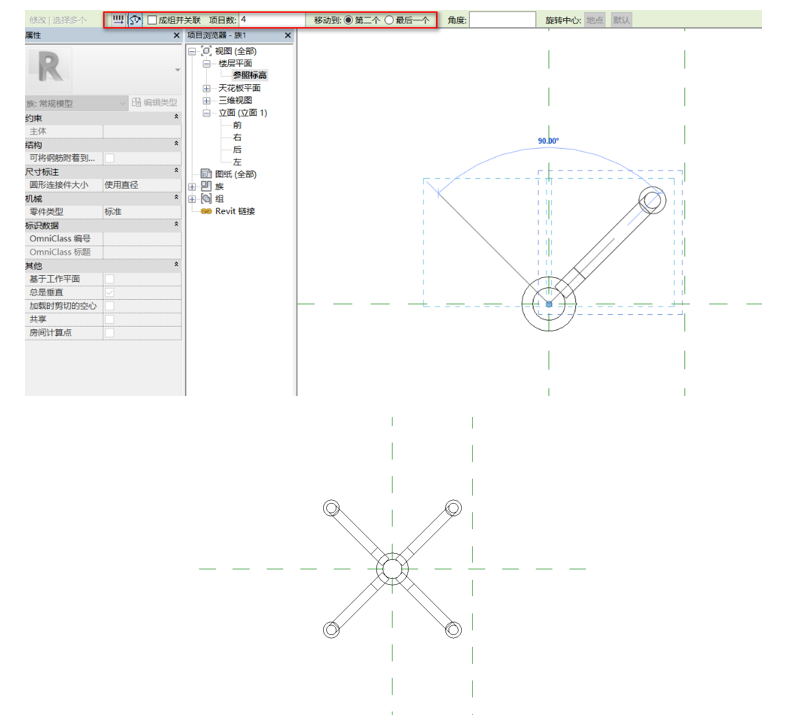
Task: Click the 图纸 (全部) sheets icon
Action: tap(206, 174)
